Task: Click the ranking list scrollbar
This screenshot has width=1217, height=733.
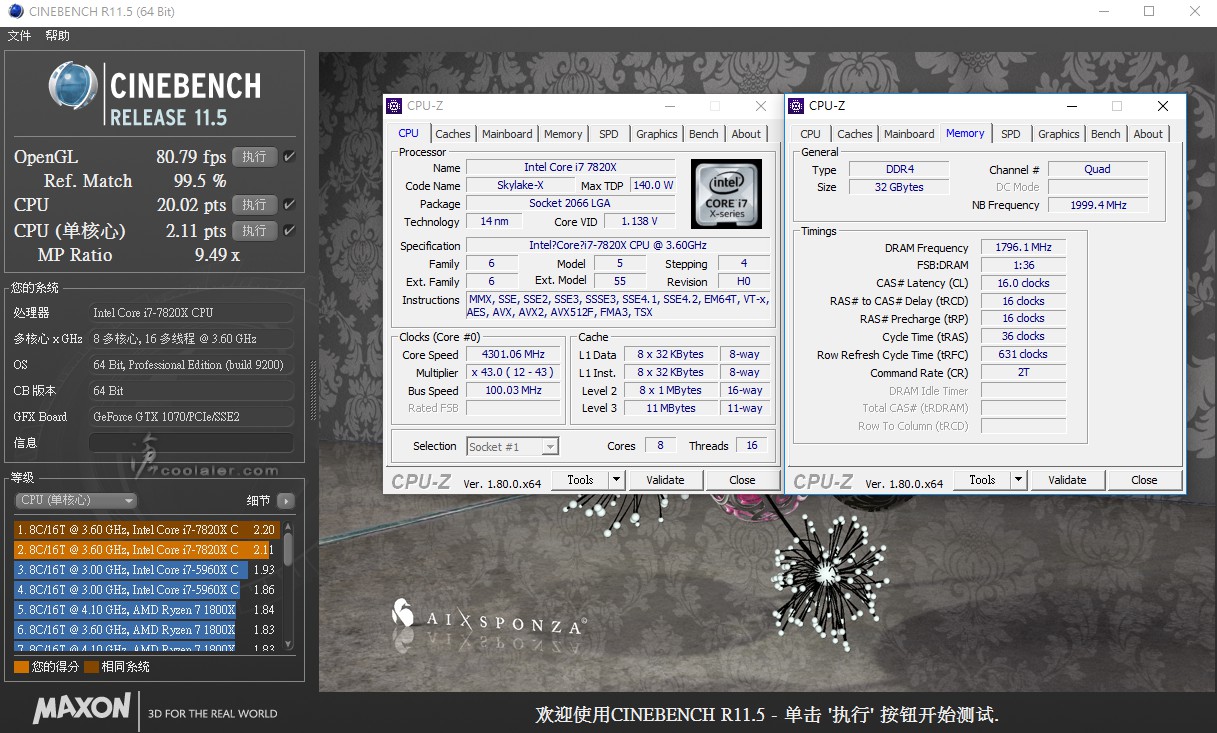Action: 288,585
